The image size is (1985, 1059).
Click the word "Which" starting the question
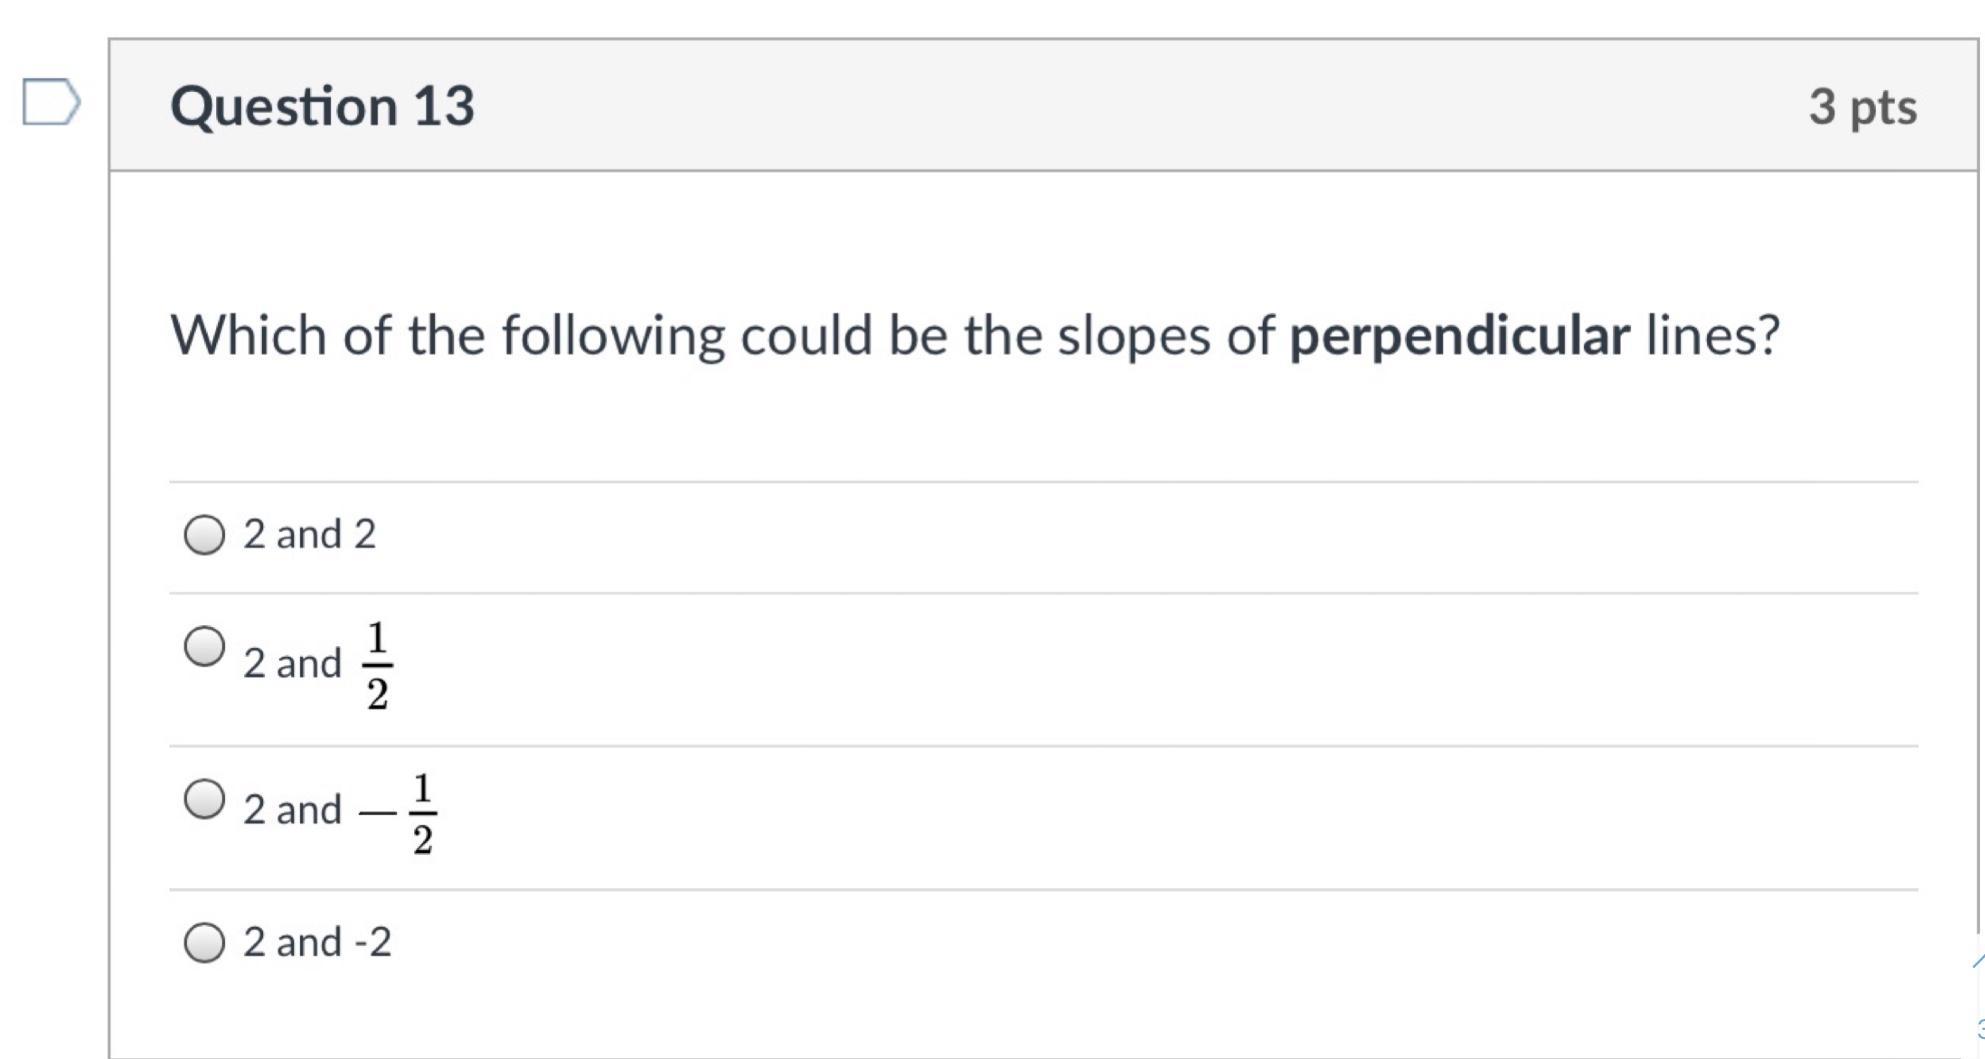[249, 335]
